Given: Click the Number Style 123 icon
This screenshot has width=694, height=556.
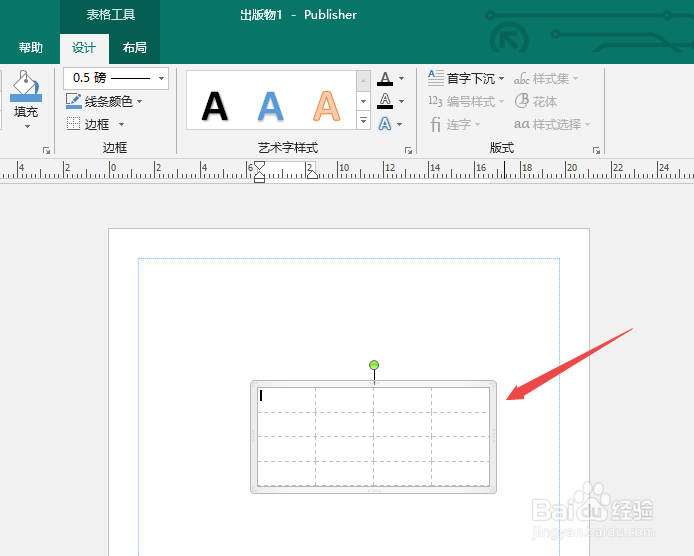Looking at the screenshot, I should [x=435, y=101].
